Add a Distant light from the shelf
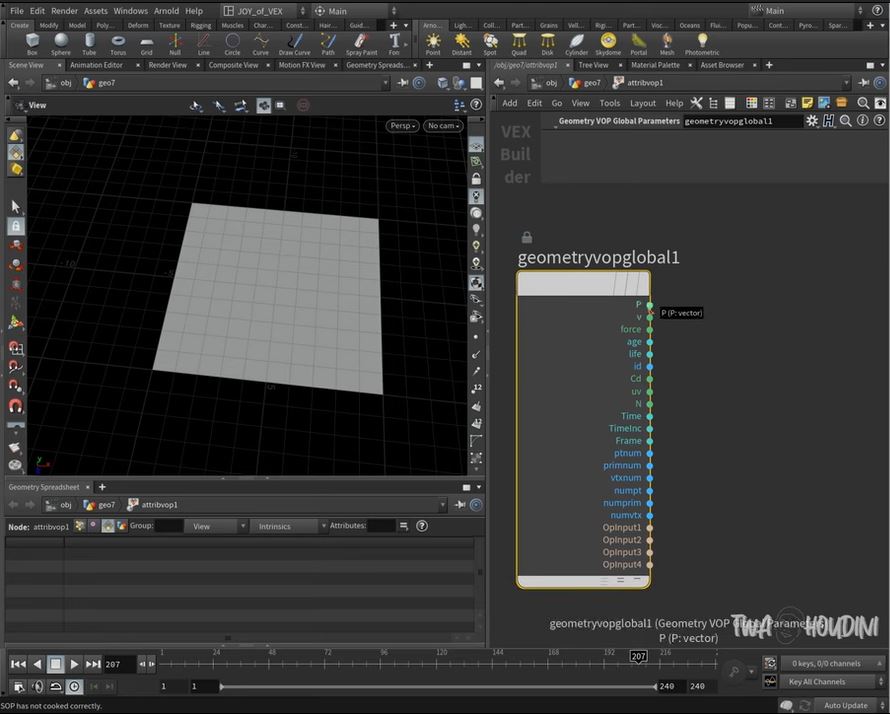The width and height of the screenshot is (890, 714). tap(461, 44)
